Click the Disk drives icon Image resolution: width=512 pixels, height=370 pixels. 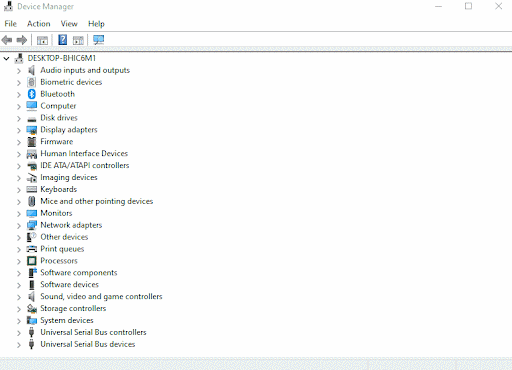32,118
